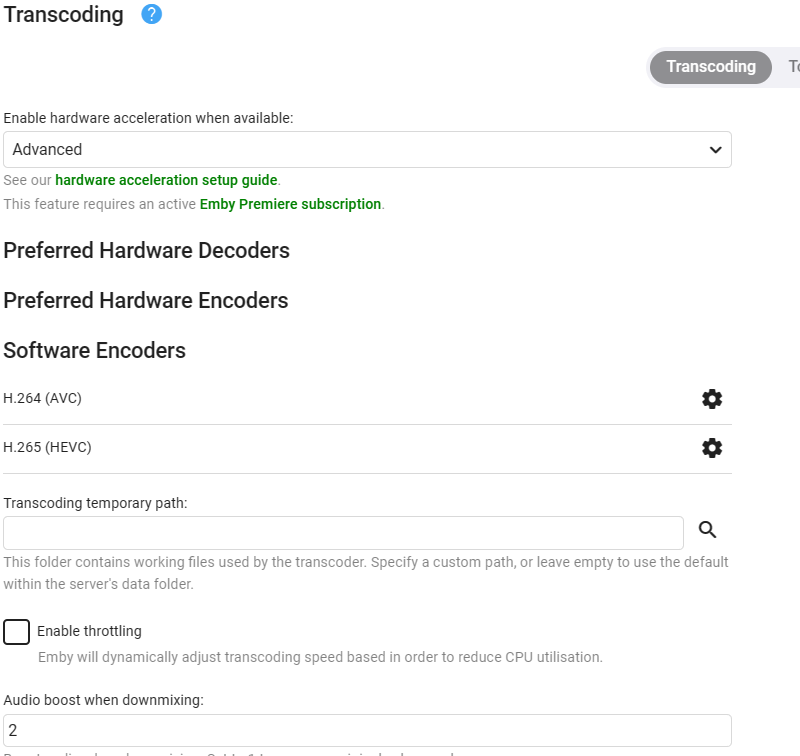
Task: Select the Transcoding tab
Action: (710, 67)
